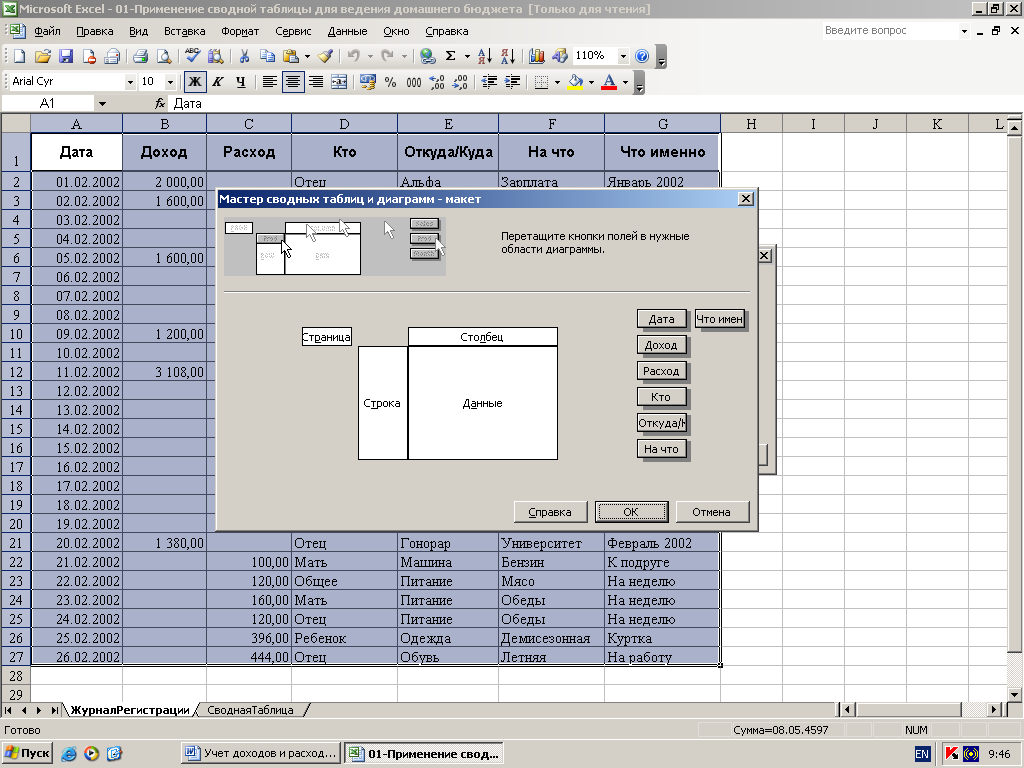Select the Что имен field button
This screenshot has height=768, width=1024.
tap(720, 319)
